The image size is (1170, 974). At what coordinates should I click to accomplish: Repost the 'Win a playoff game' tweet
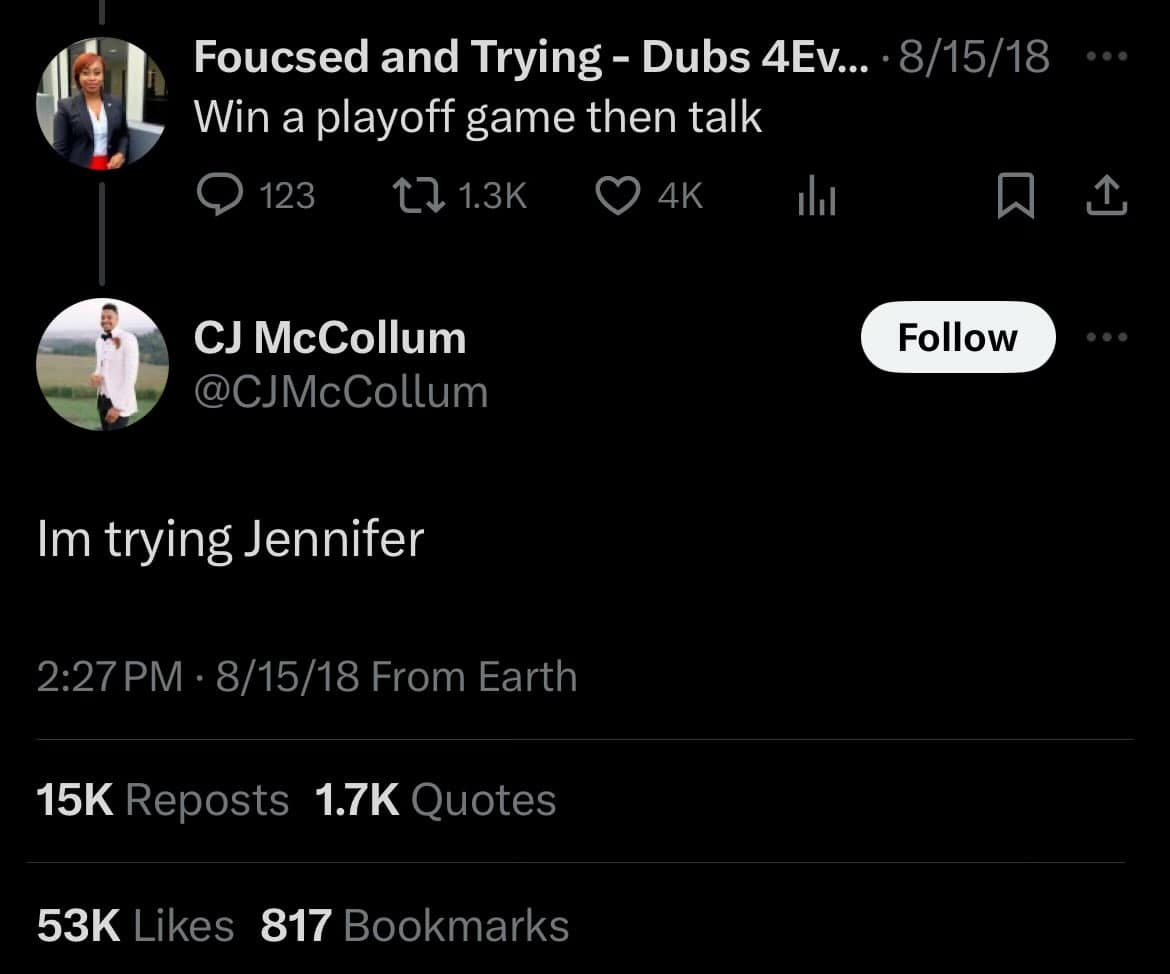(x=412, y=196)
